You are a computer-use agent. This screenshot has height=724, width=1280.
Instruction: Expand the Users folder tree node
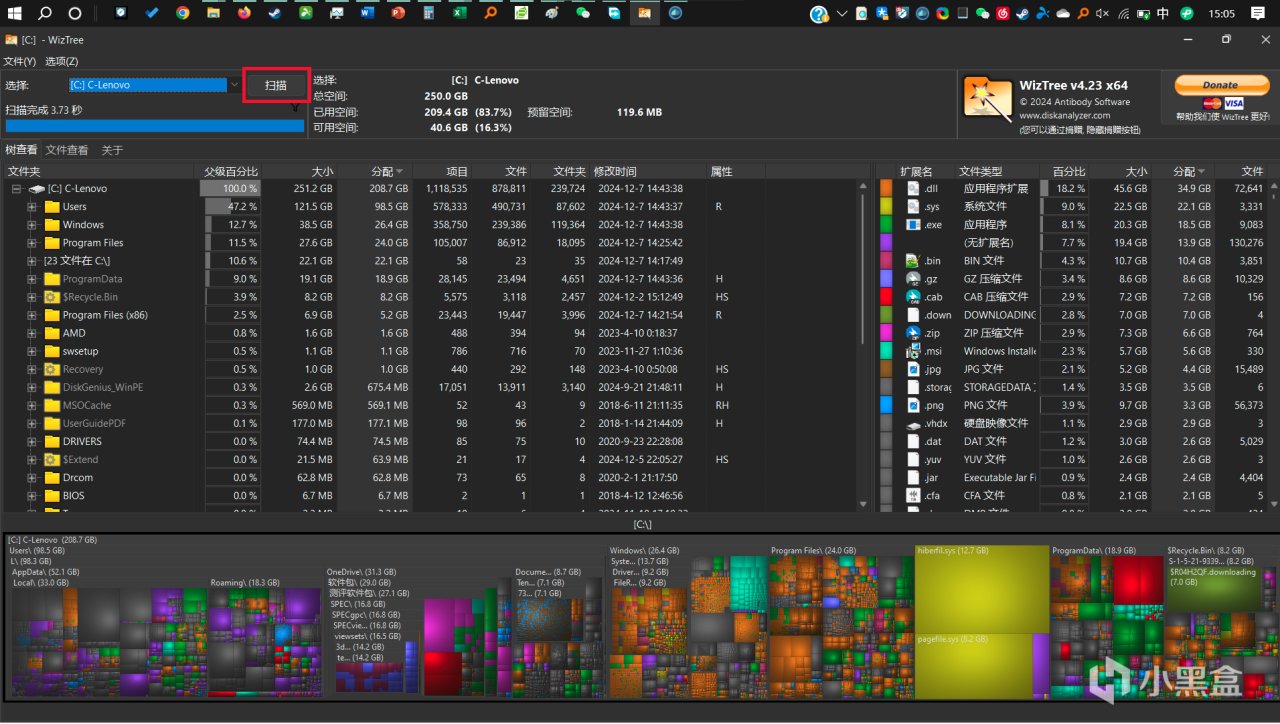tap(32, 207)
